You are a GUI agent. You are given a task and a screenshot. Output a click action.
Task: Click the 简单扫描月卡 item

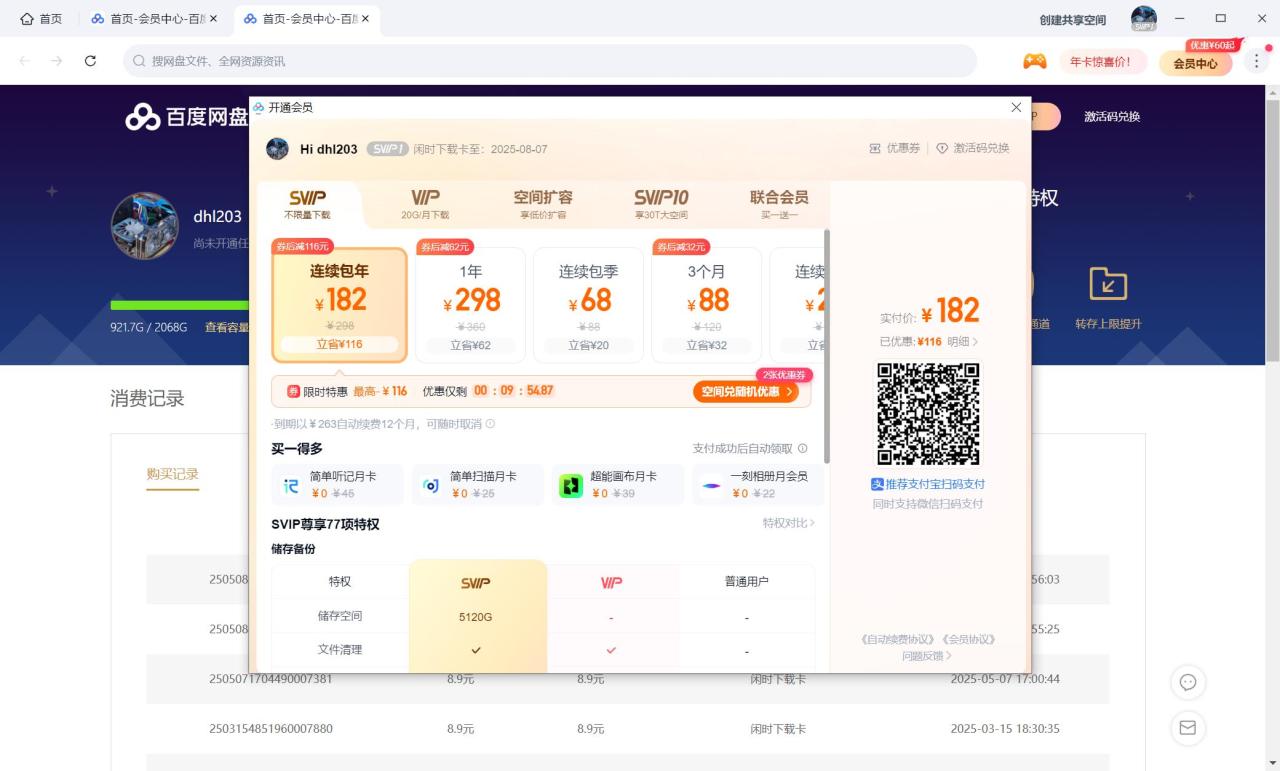[478, 485]
